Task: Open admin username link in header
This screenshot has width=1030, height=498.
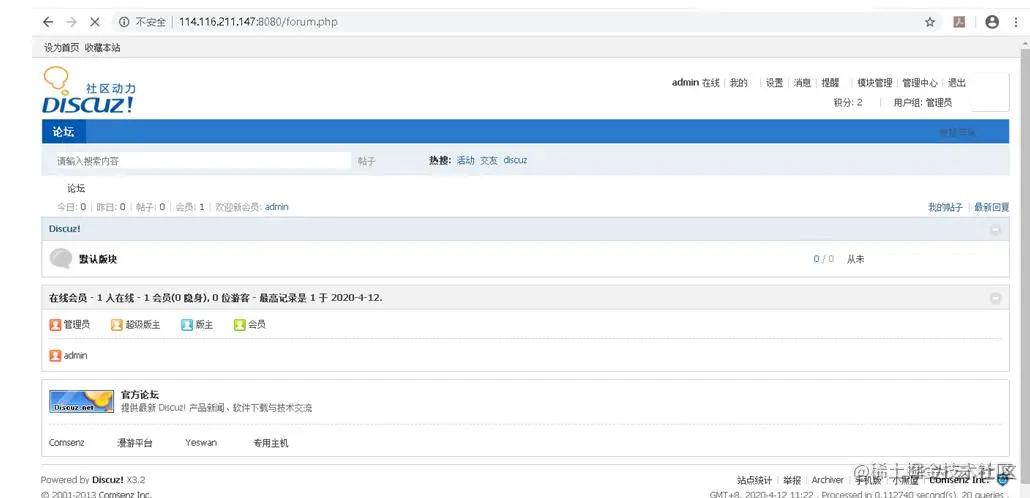Action: (685, 83)
